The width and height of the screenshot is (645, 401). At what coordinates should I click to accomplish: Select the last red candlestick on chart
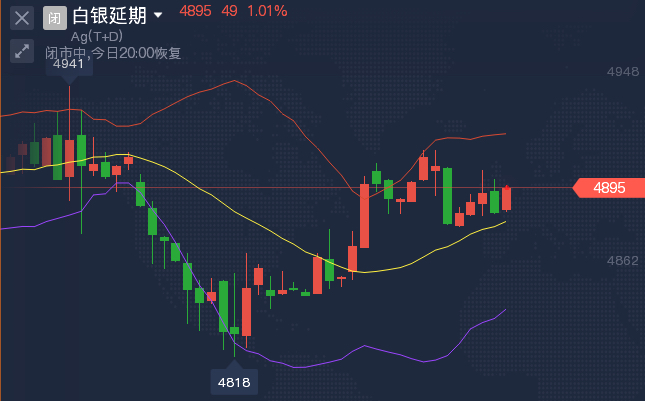coord(506,199)
